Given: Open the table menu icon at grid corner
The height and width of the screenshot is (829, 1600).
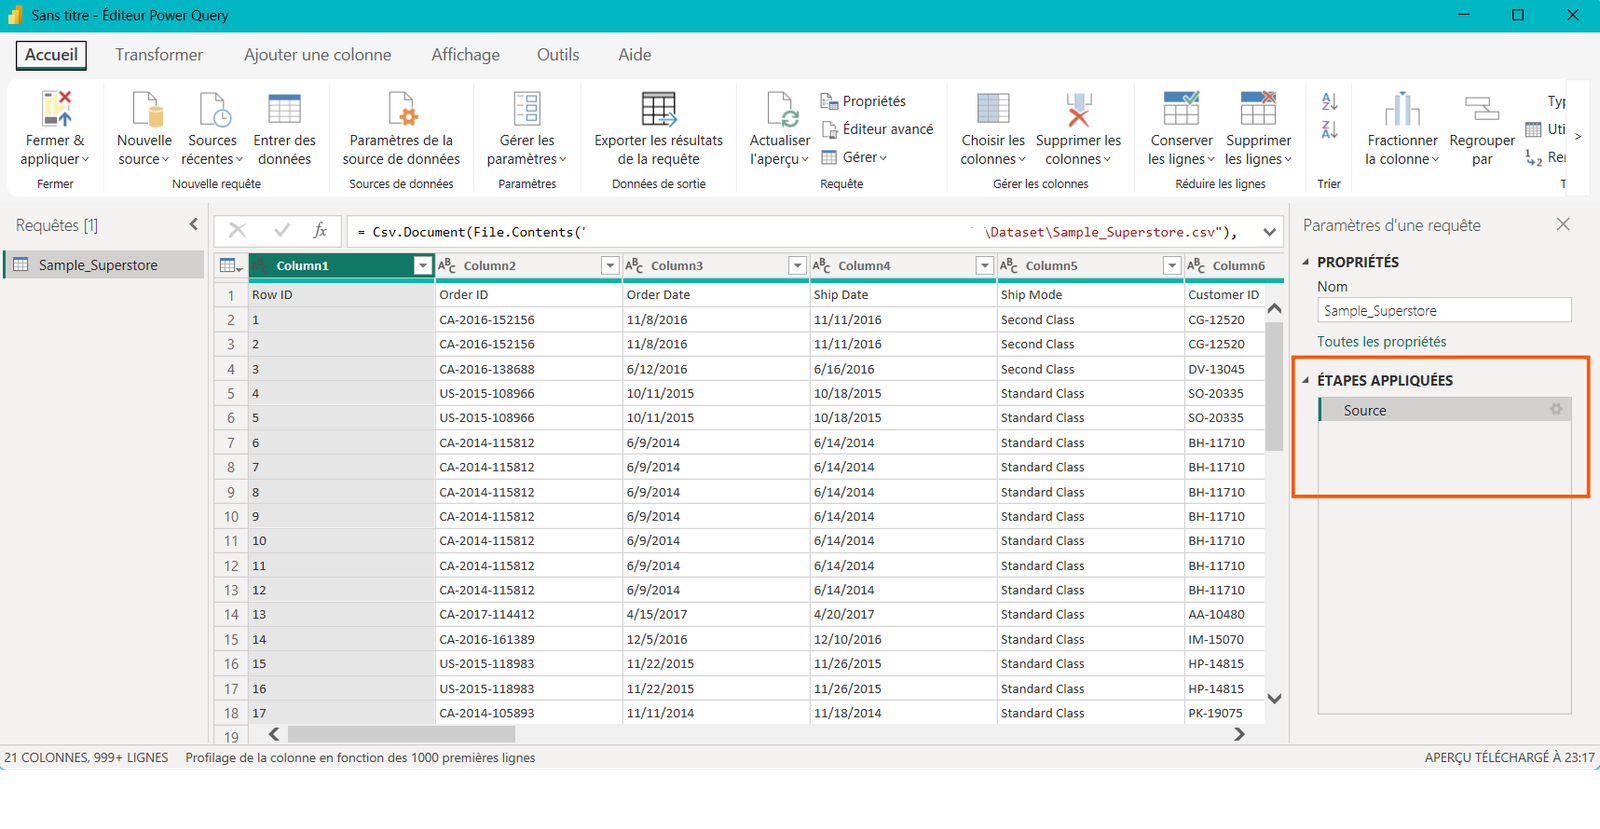Looking at the screenshot, I should pyautogui.click(x=231, y=265).
